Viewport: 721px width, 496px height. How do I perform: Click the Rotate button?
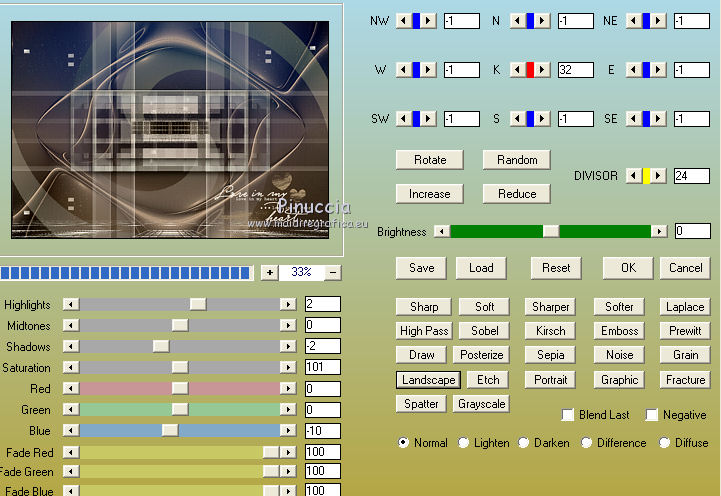(430, 160)
